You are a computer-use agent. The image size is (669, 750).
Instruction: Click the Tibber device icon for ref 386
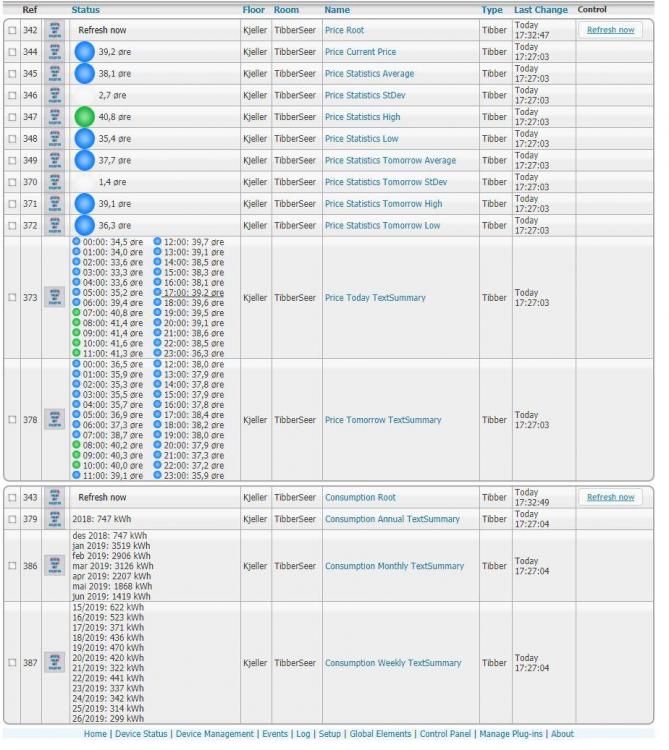(55, 565)
